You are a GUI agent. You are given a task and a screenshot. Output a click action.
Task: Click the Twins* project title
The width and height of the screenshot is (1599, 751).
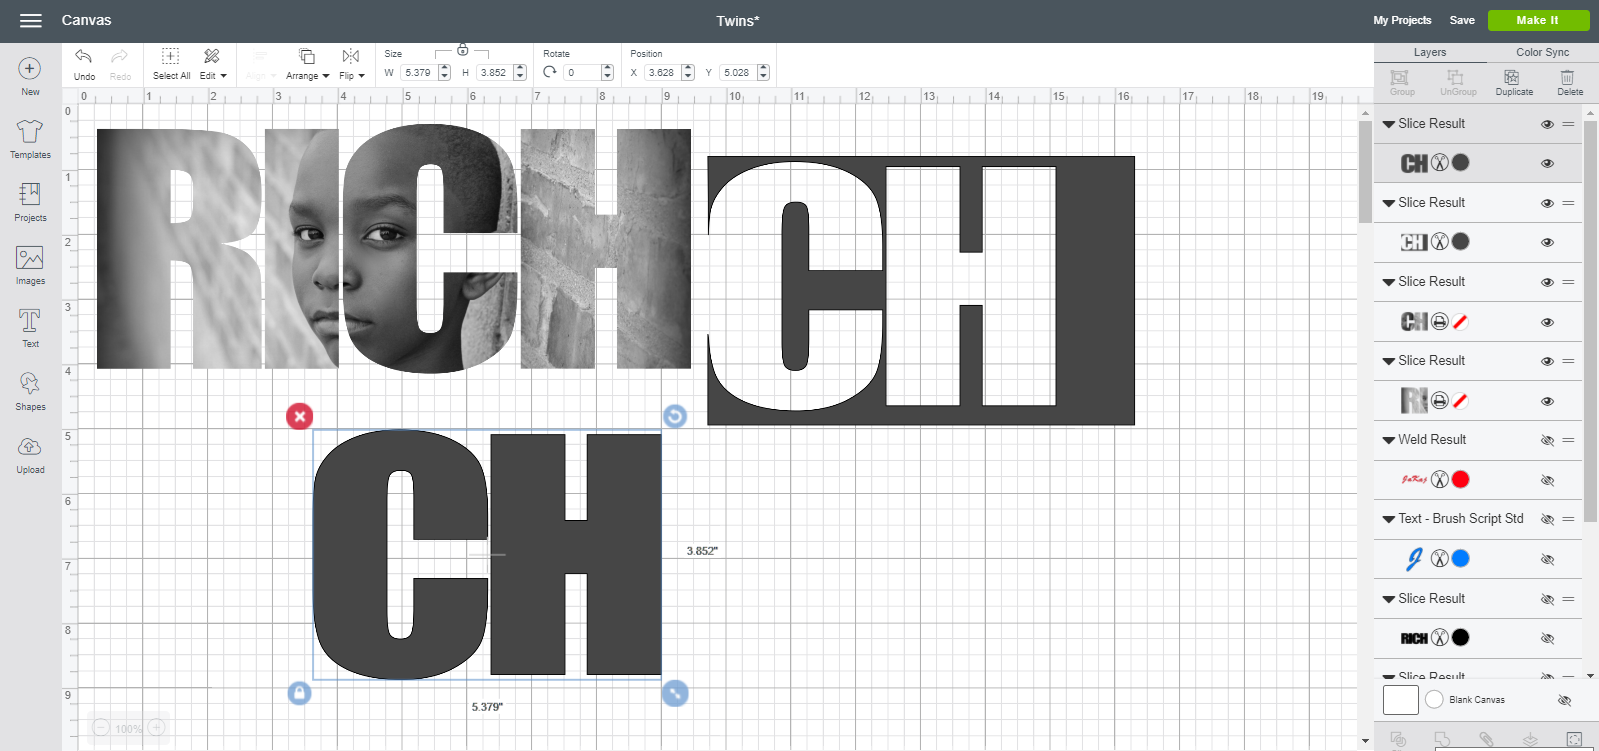click(738, 21)
